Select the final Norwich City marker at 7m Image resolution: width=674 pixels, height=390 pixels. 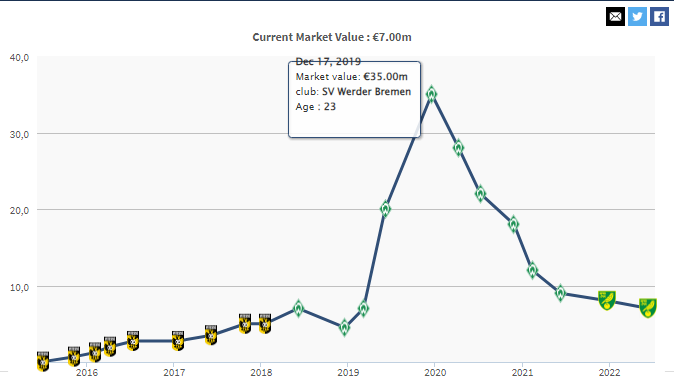(648, 308)
